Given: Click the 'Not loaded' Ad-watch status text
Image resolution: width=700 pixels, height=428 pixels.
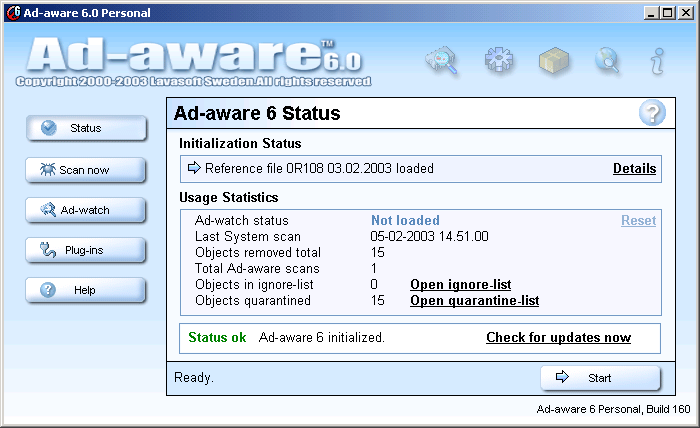Looking at the screenshot, I should 405,221.
